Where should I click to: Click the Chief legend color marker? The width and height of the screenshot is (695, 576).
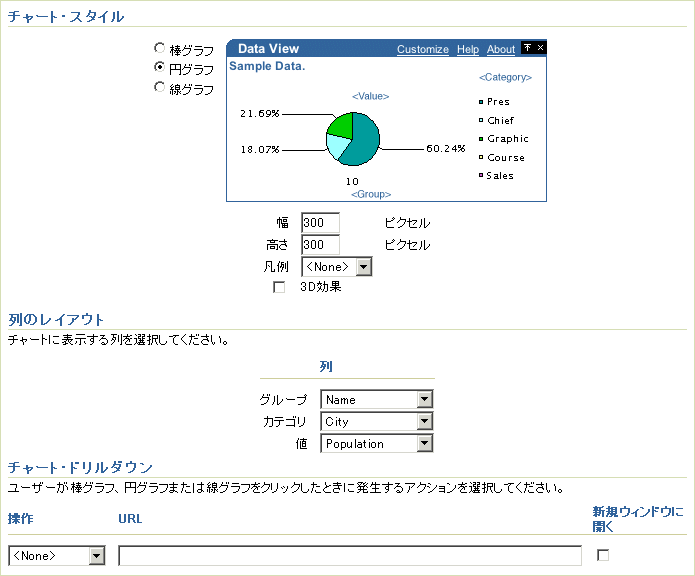tap(481, 120)
